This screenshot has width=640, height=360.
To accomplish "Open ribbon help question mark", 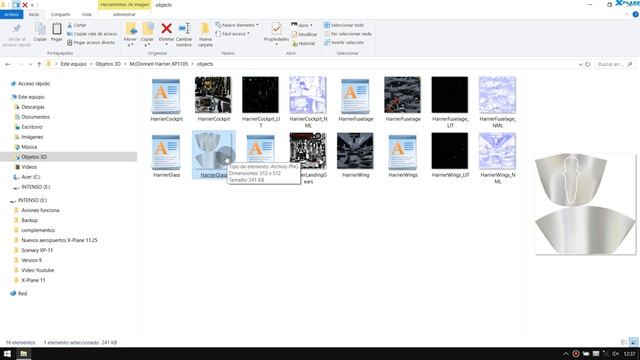I will coord(635,14).
